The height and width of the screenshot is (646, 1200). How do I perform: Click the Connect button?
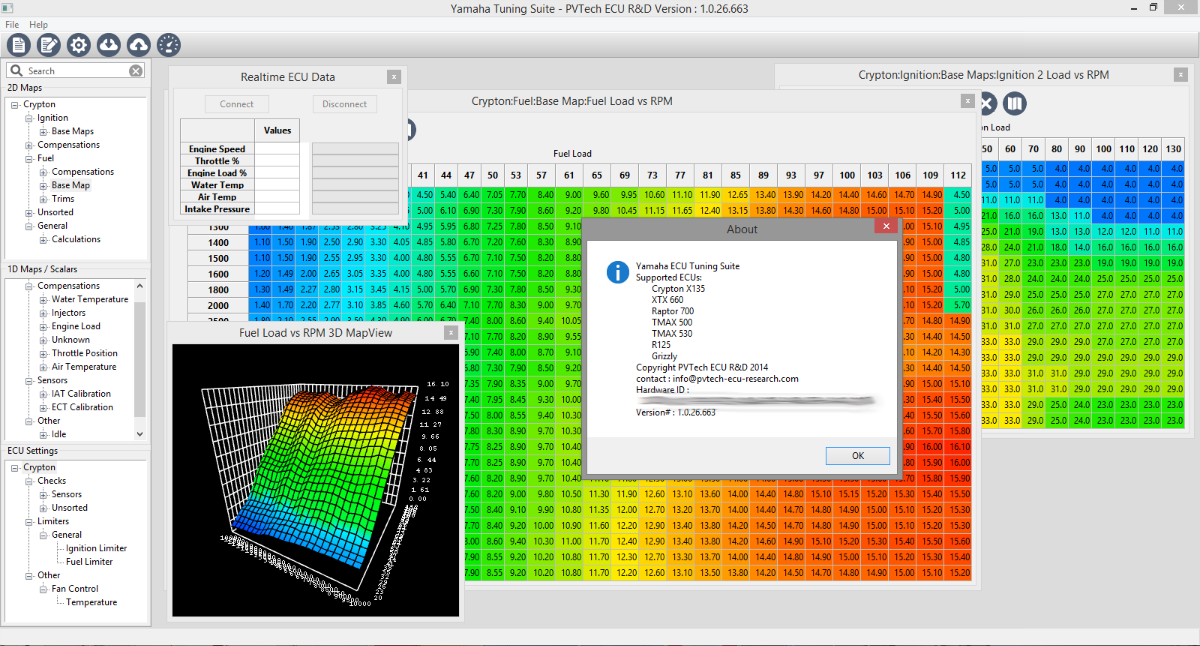237,104
